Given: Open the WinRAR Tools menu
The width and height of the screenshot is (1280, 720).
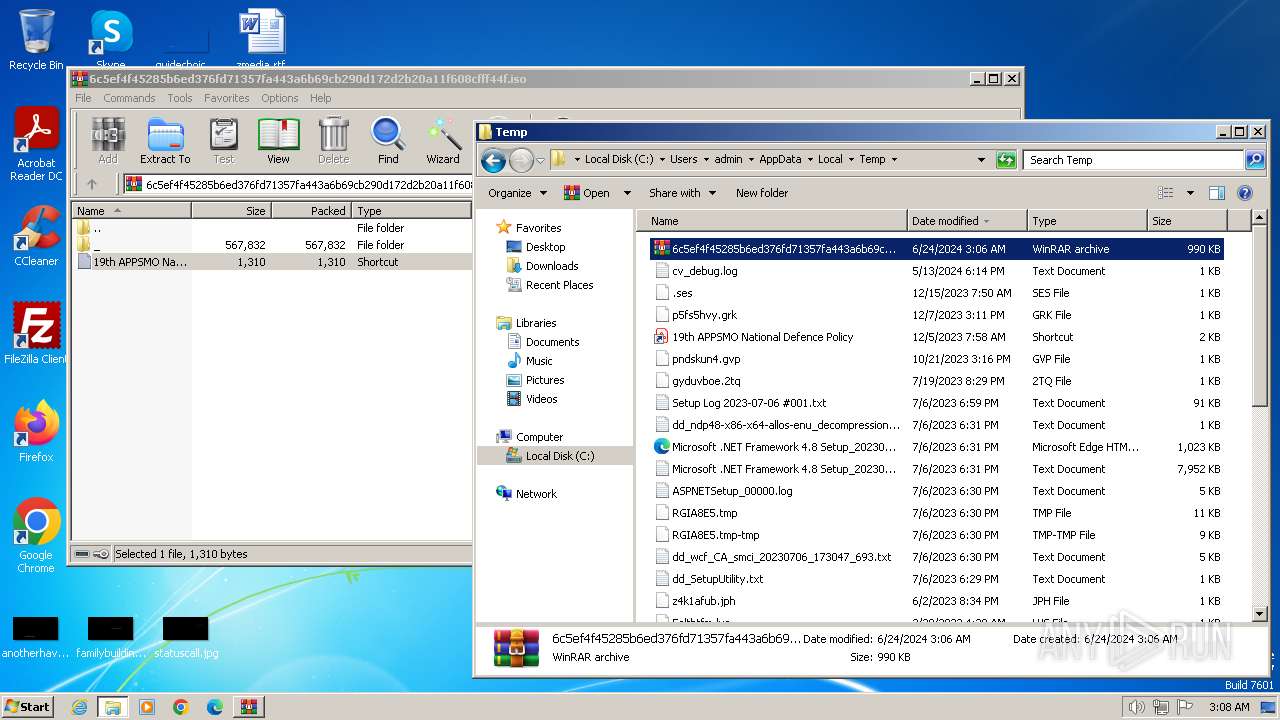Looking at the screenshot, I should (x=180, y=98).
